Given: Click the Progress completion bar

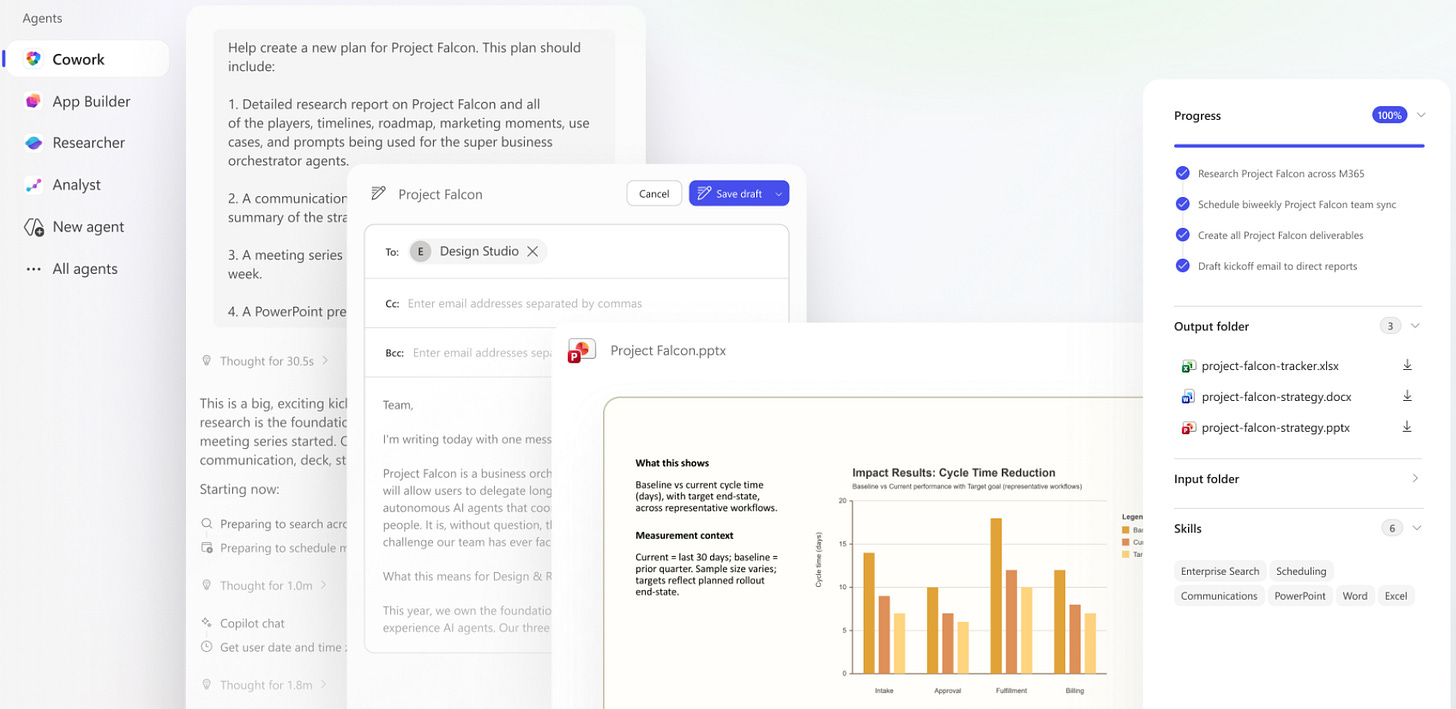Looking at the screenshot, I should click(1299, 146).
